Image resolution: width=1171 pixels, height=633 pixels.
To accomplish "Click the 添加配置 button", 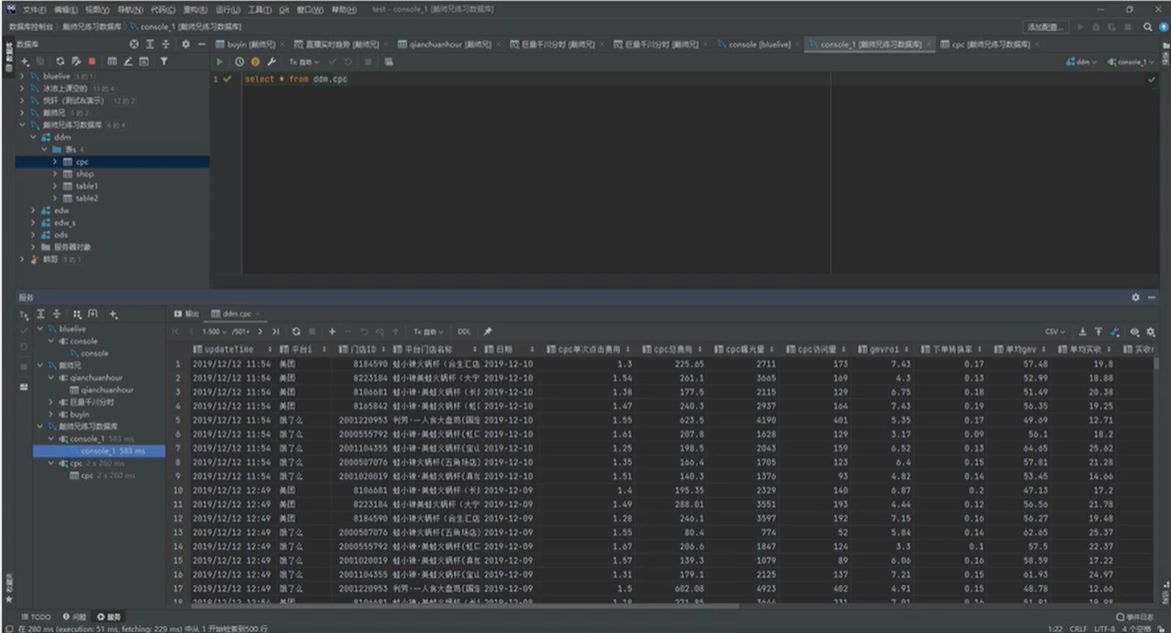I will click(1044, 27).
